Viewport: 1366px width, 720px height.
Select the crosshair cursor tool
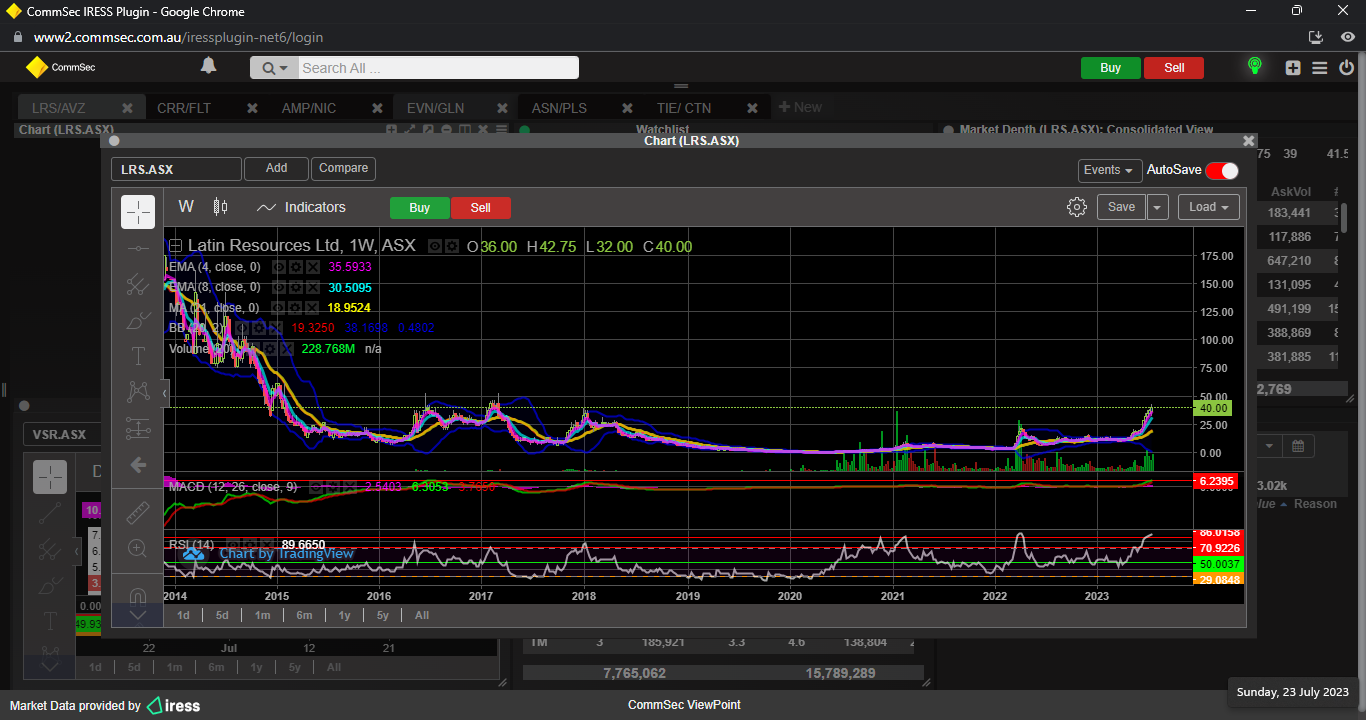tap(138, 212)
